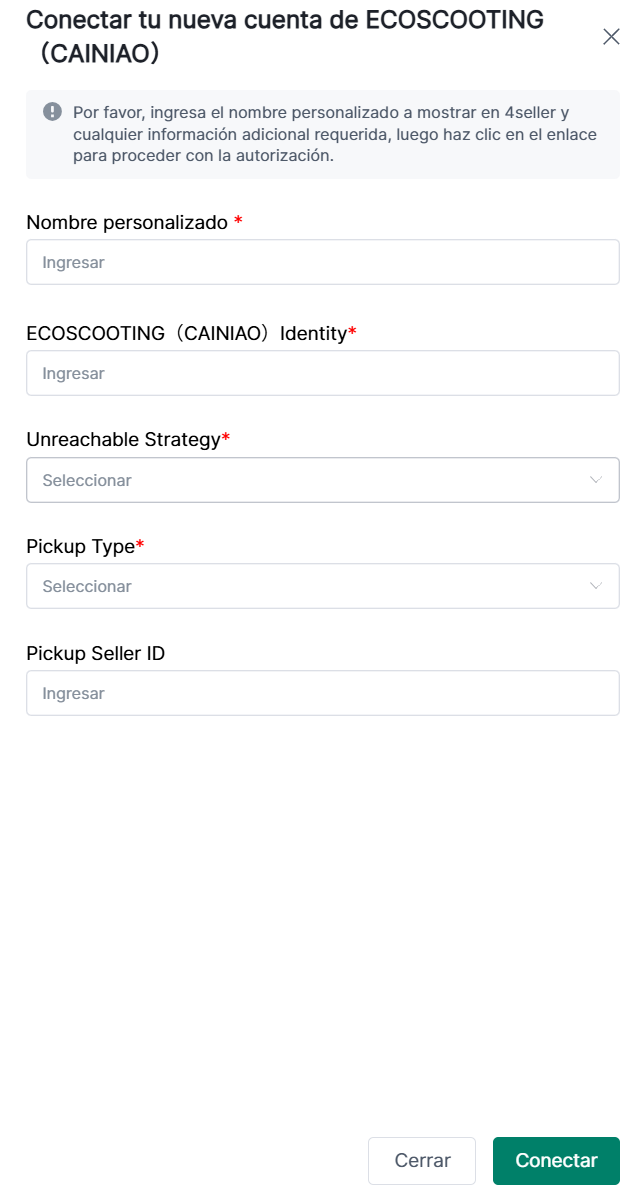Image resolution: width=635 pixels, height=1187 pixels.
Task: Click the Unreachable Strategy label text
Action: click(123, 439)
